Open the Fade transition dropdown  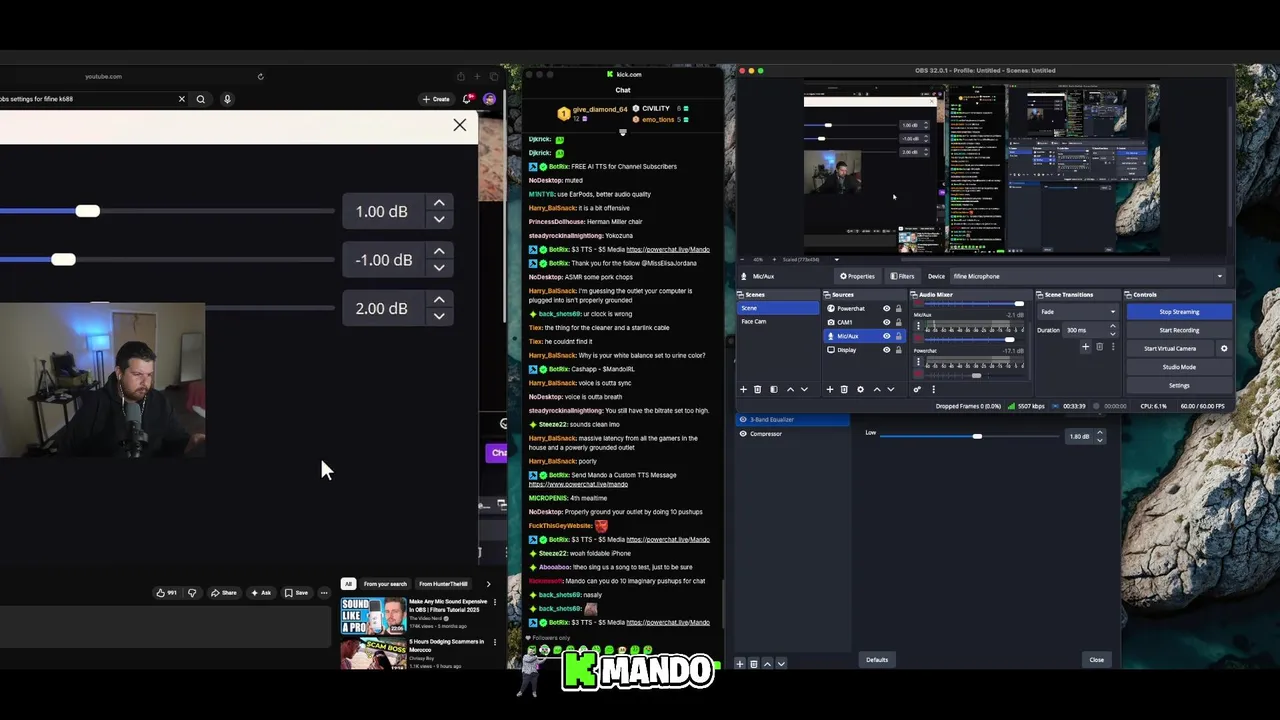click(x=1078, y=311)
